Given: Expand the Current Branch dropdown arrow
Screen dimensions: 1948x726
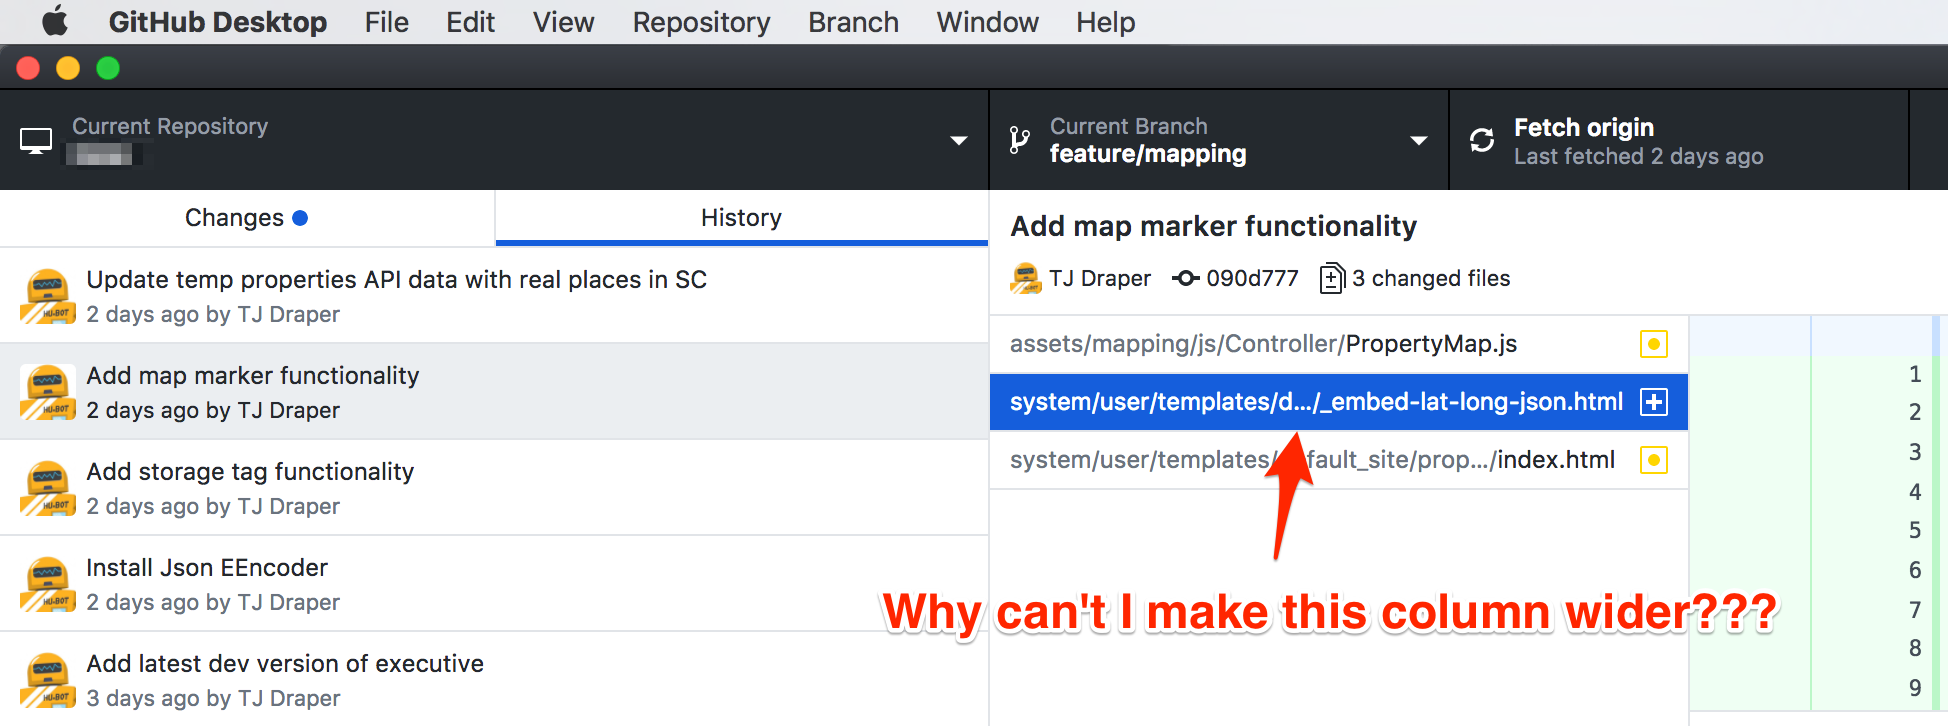Looking at the screenshot, I should click(x=1418, y=141).
